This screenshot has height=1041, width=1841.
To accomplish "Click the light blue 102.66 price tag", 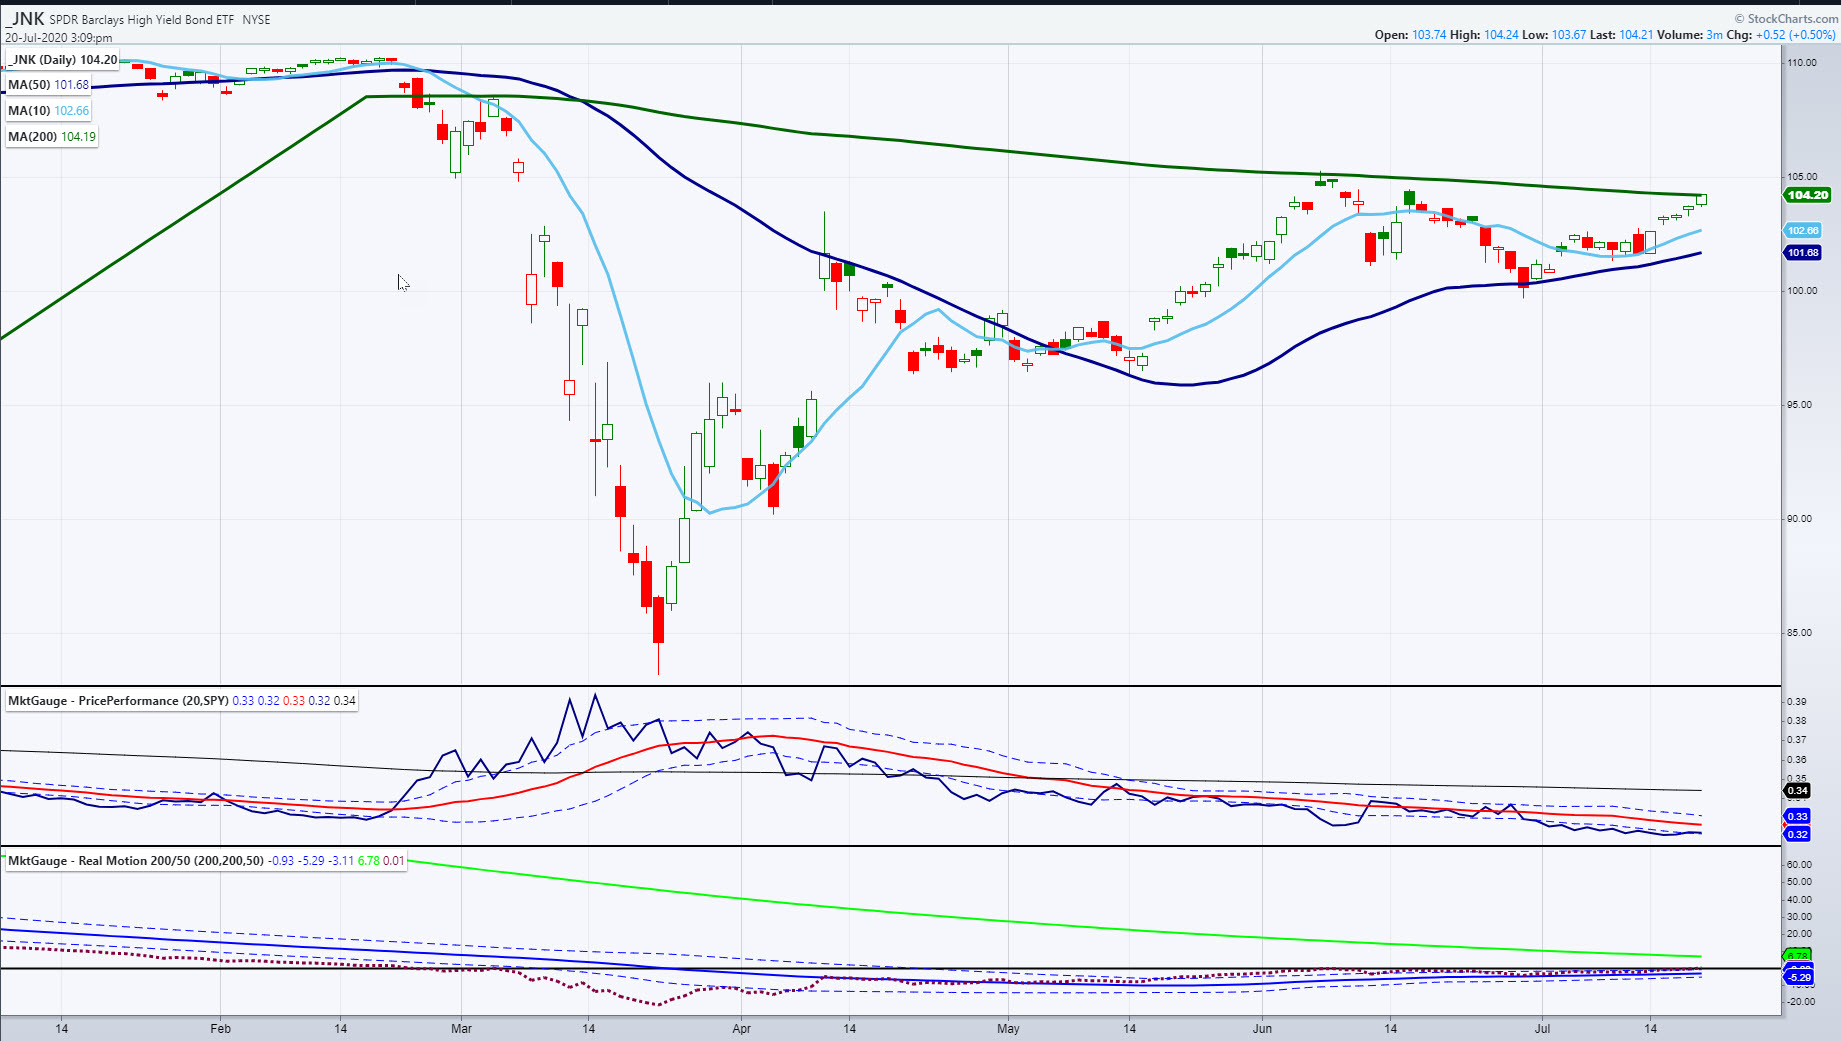I will click(x=1803, y=231).
